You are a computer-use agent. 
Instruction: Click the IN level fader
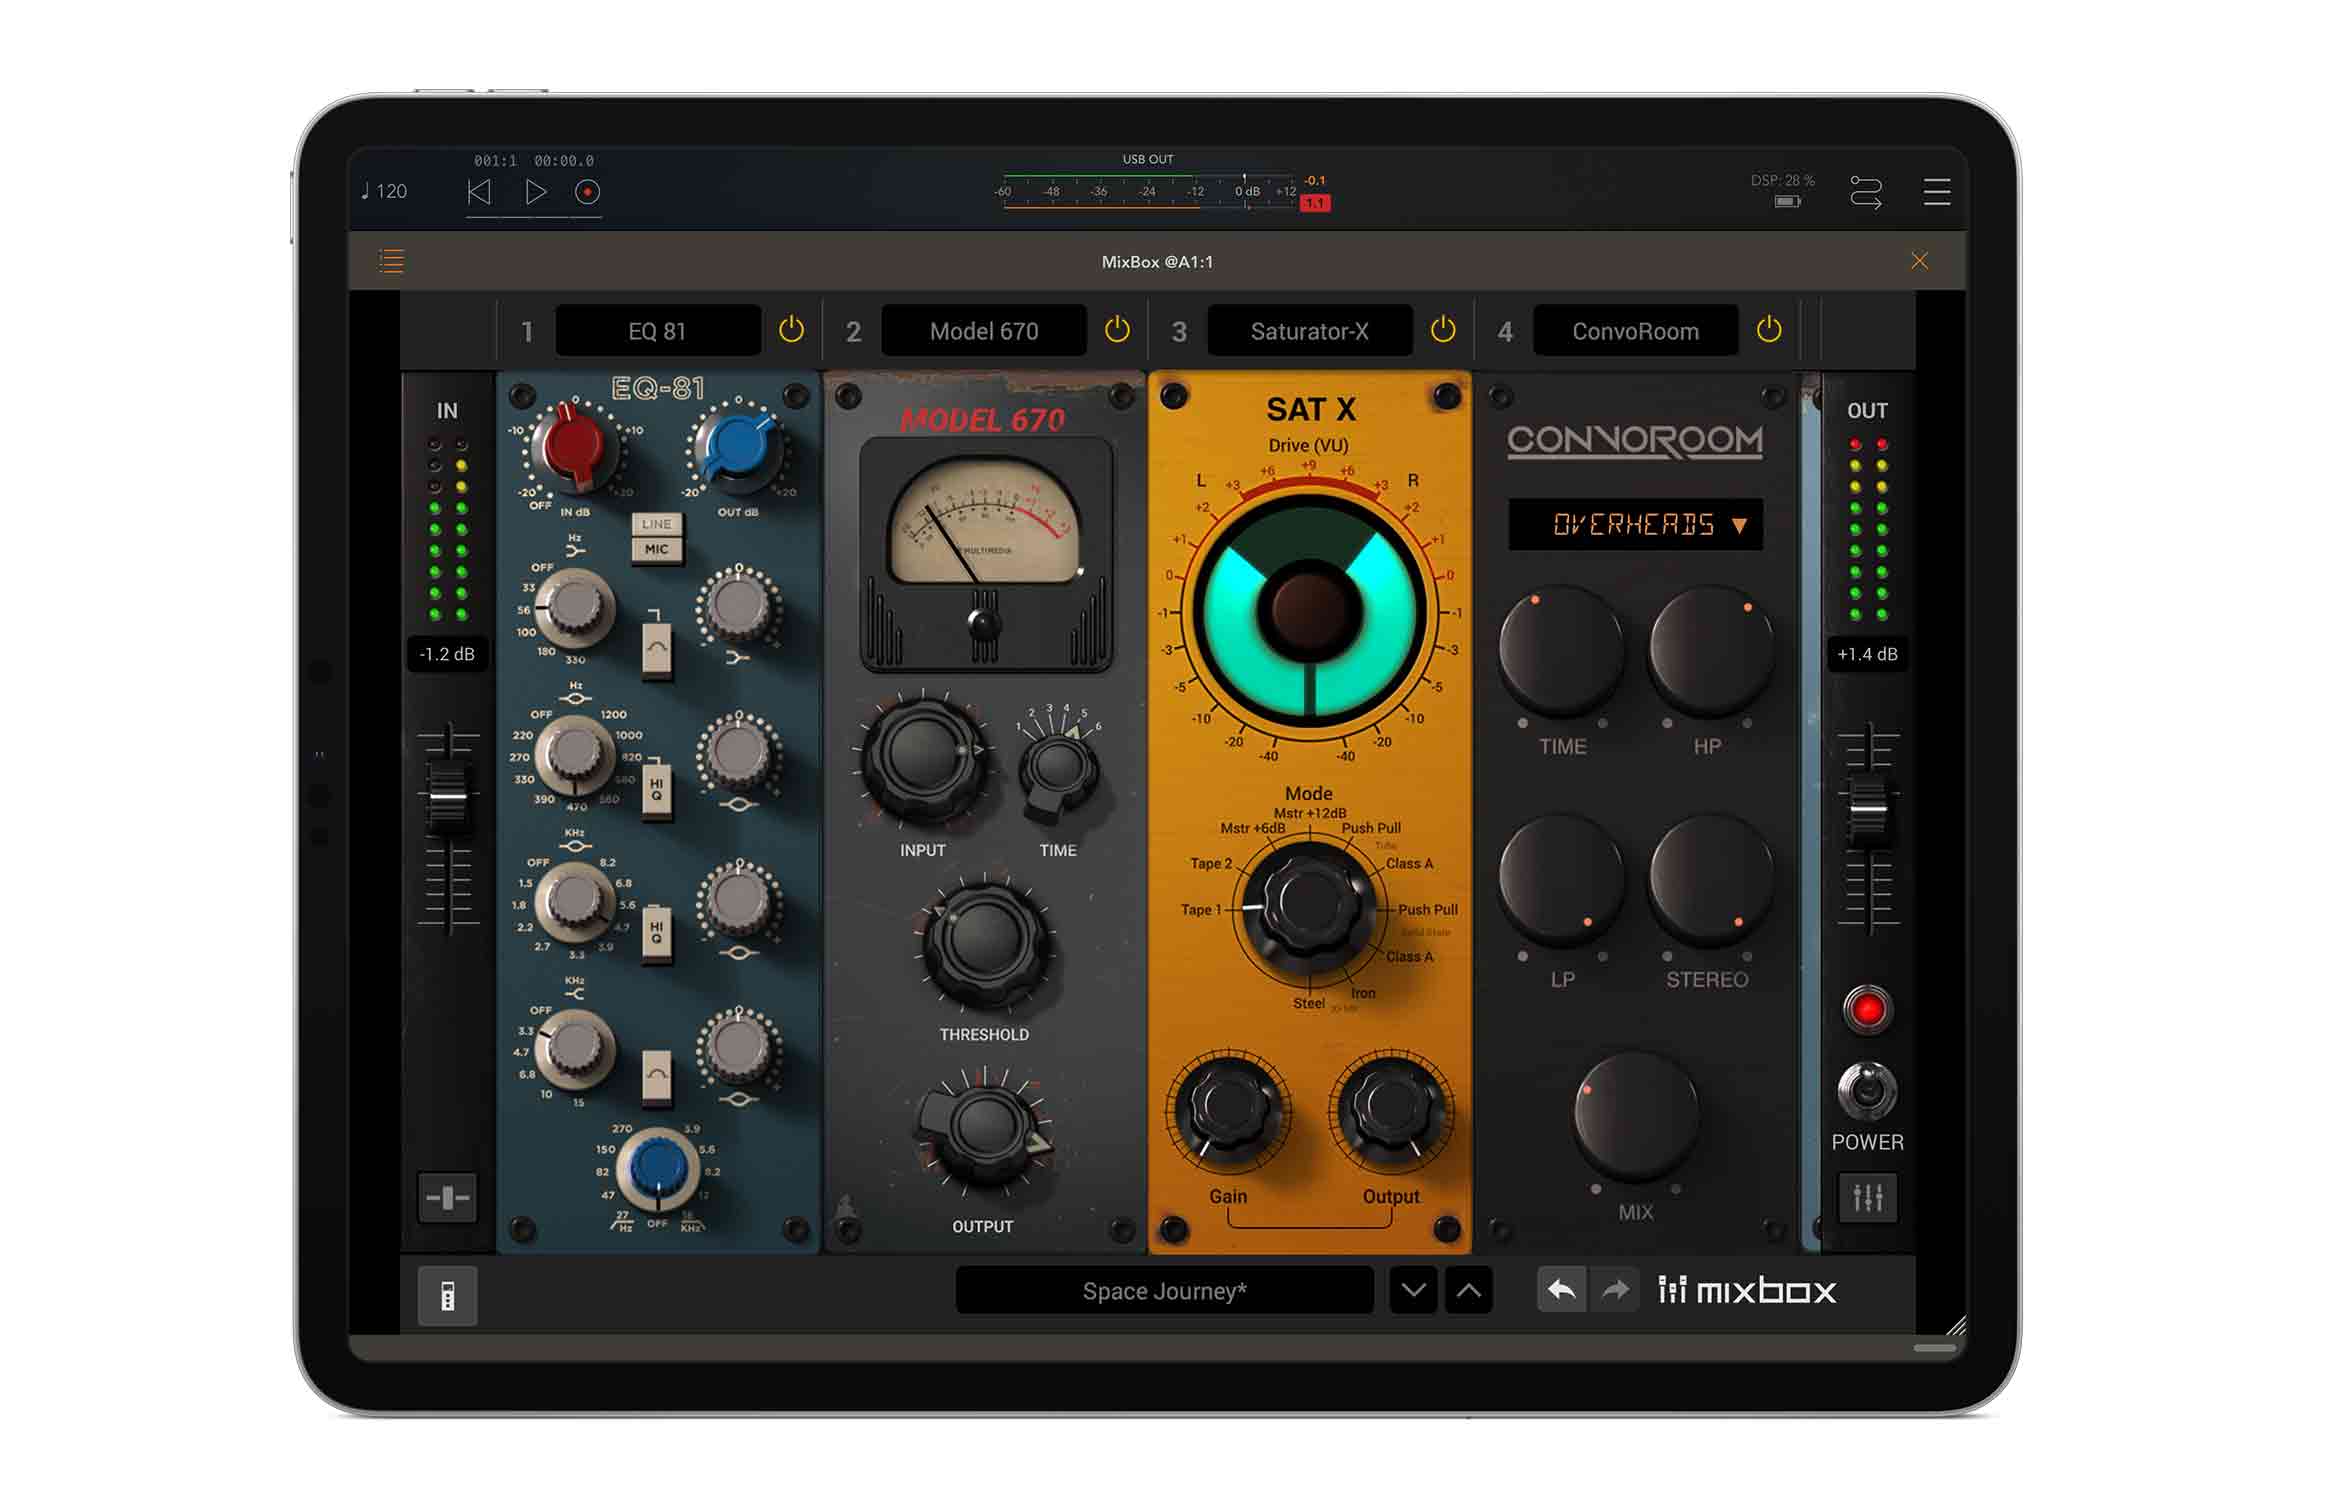click(447, 797)
